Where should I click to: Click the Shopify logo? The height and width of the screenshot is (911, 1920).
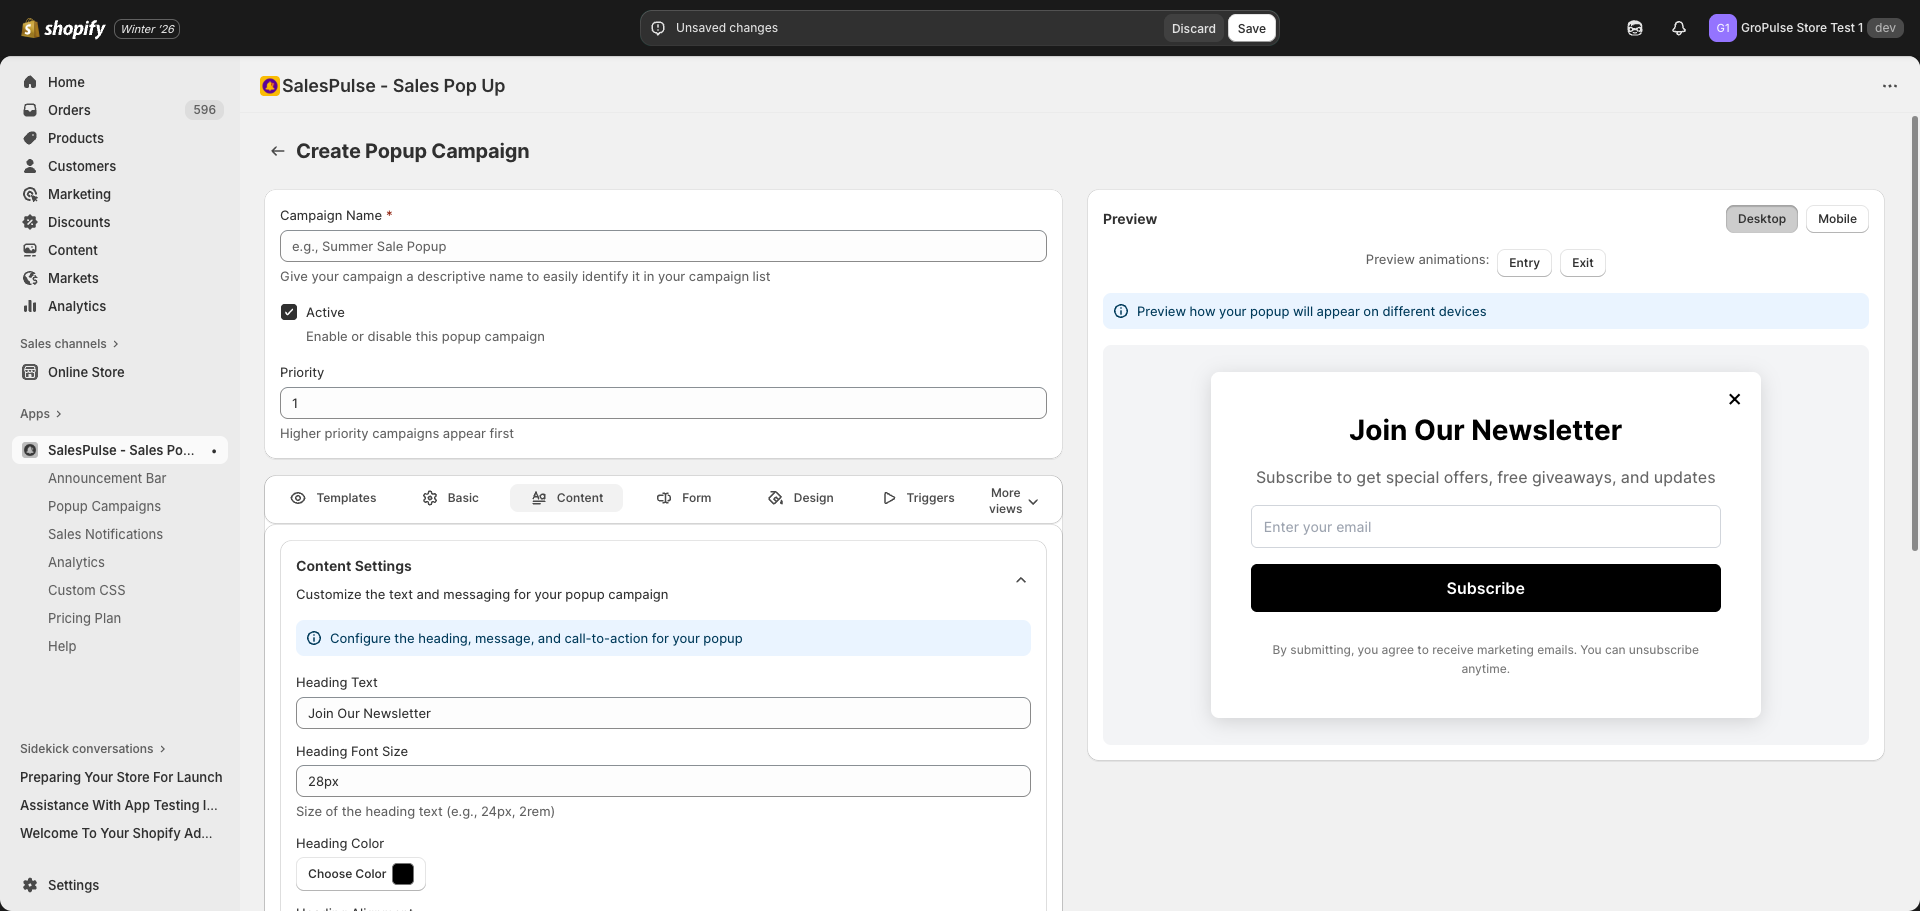64,28
